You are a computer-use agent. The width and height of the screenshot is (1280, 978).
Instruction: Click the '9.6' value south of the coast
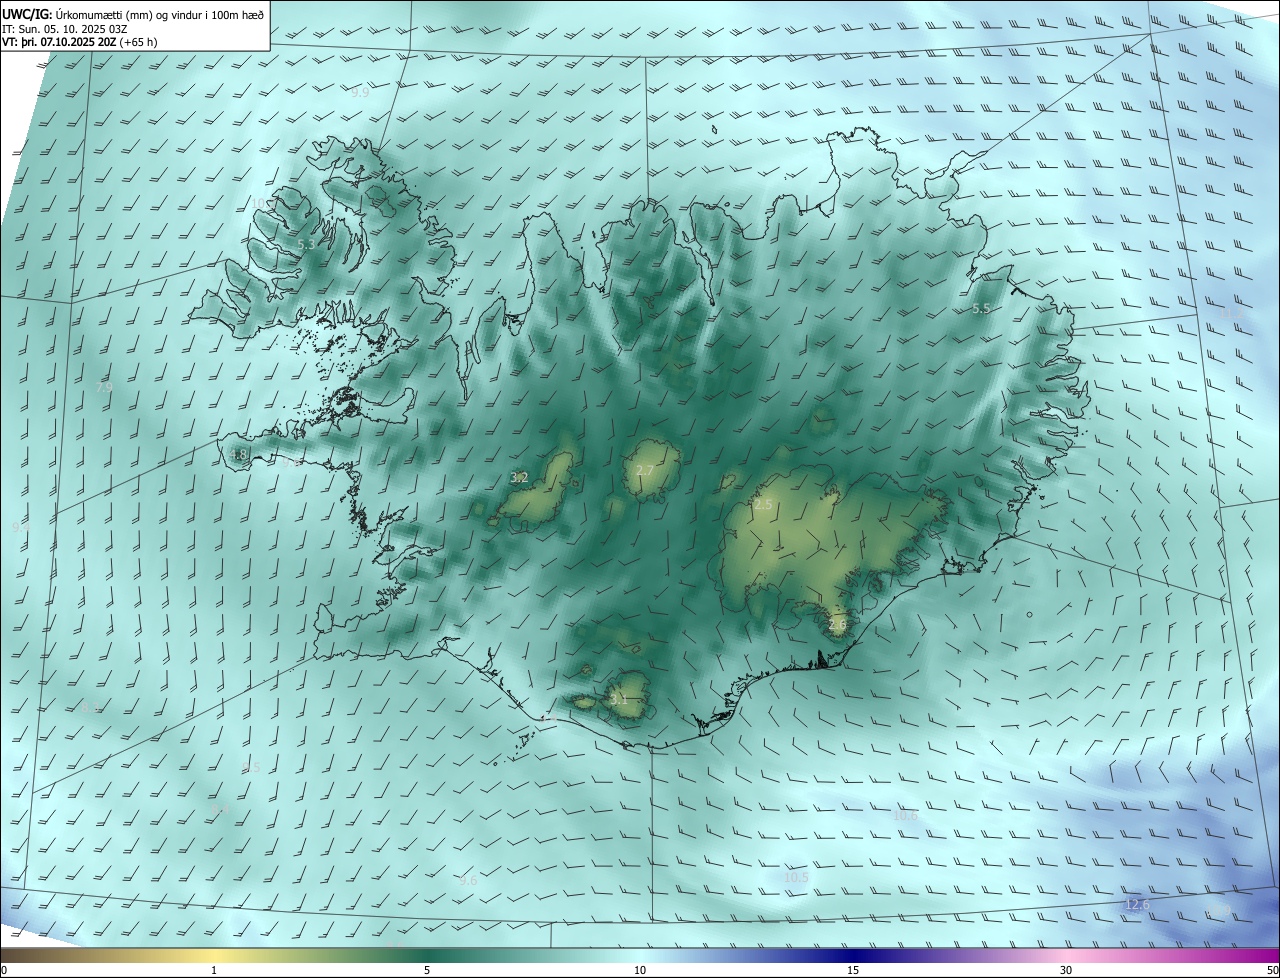pyautogui.click(x=468, y=881)
